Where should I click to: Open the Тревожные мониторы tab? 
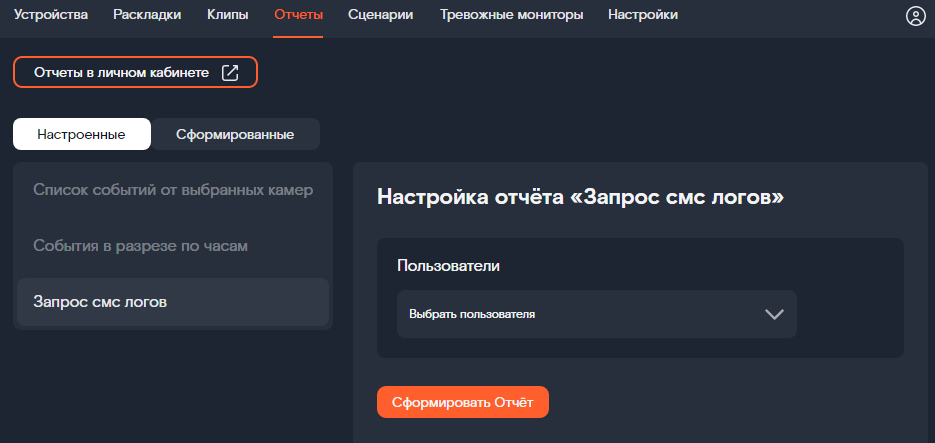coord(510,15)
